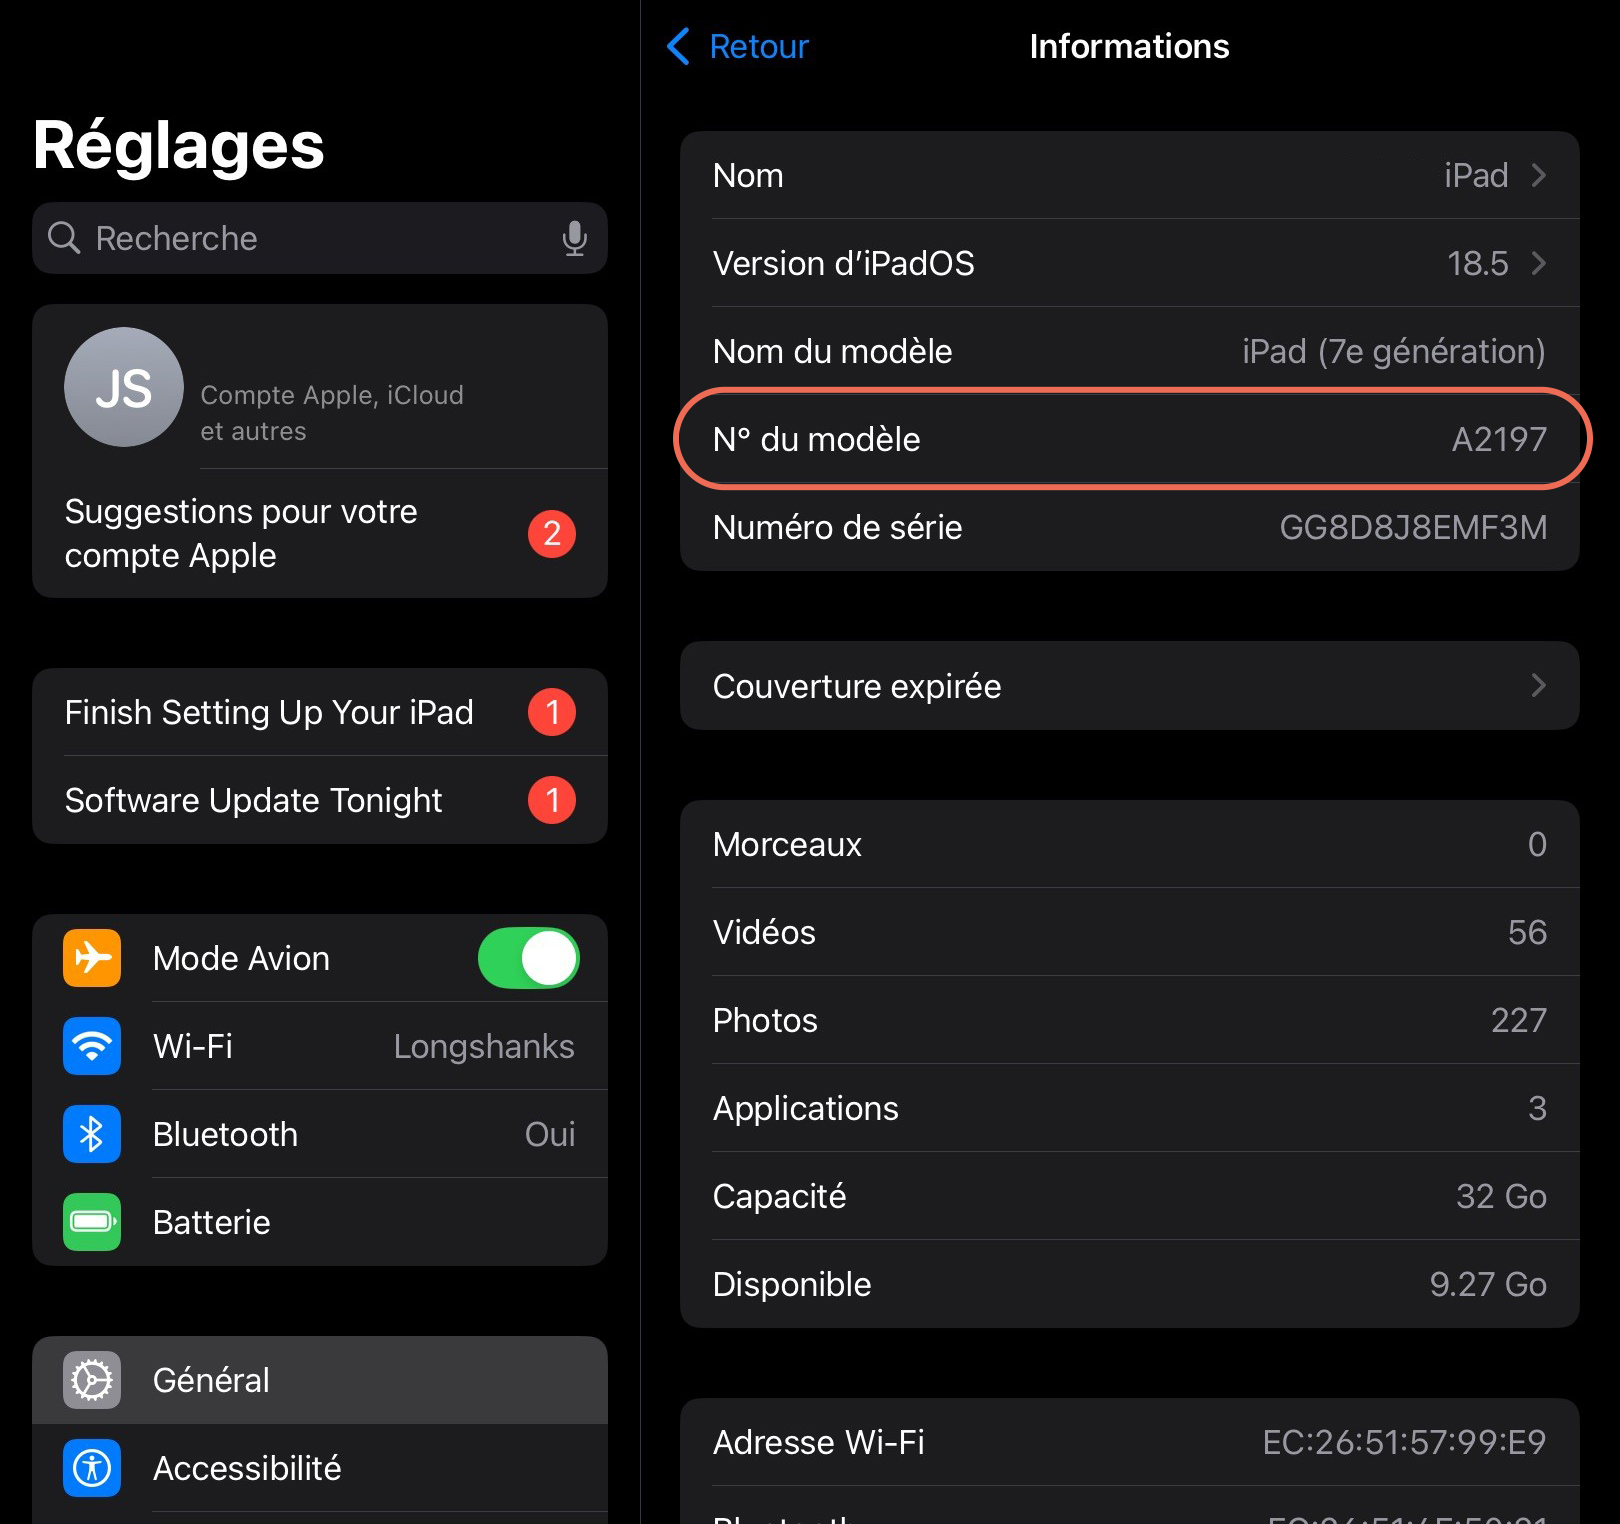
Task: Click Bluetooth status Oui
Action: tap(550, 1134)
